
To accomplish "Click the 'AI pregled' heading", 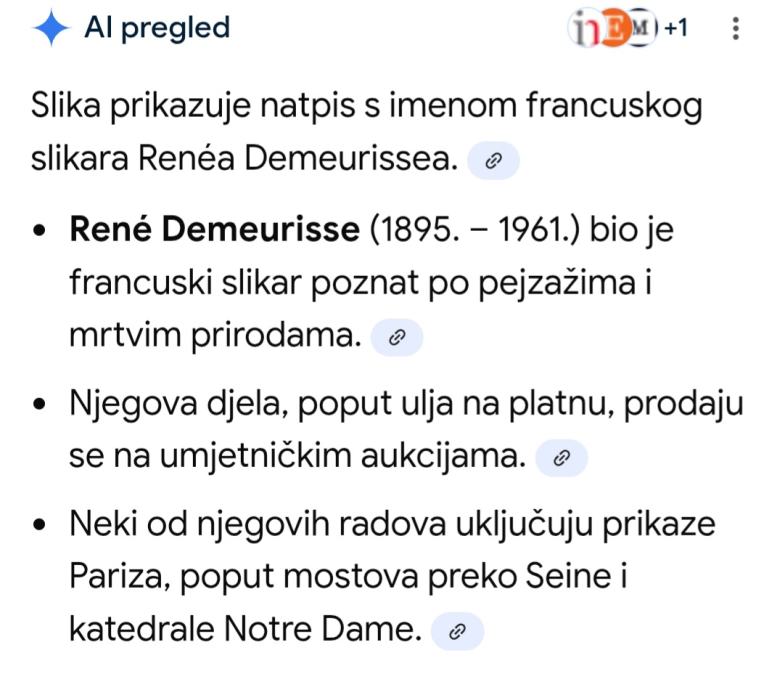I will click(x=157, y=29).
